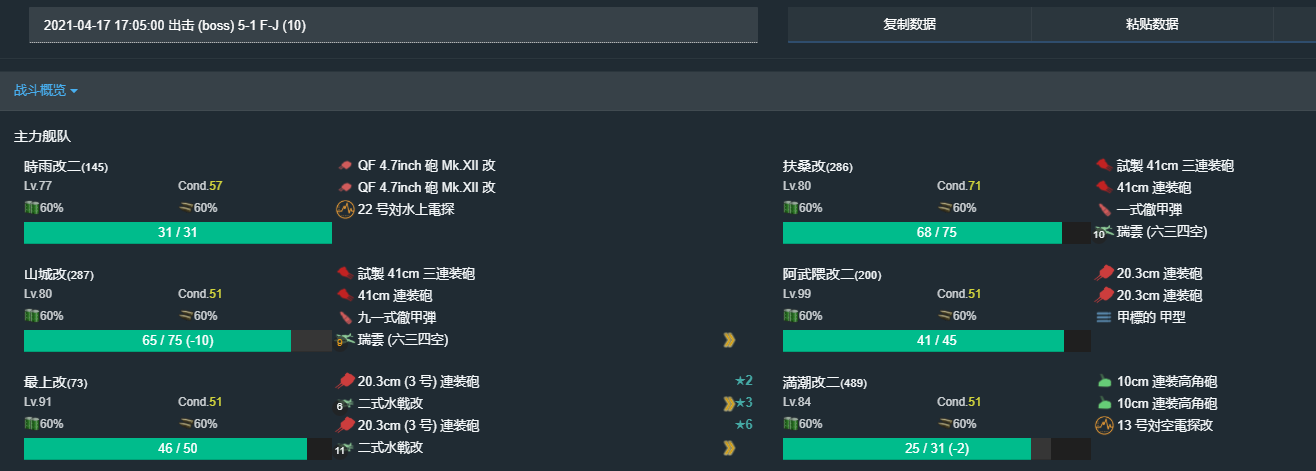
Task: Click 阿武隈改二 HP bar 41 / 45
Action: [937, 341]
